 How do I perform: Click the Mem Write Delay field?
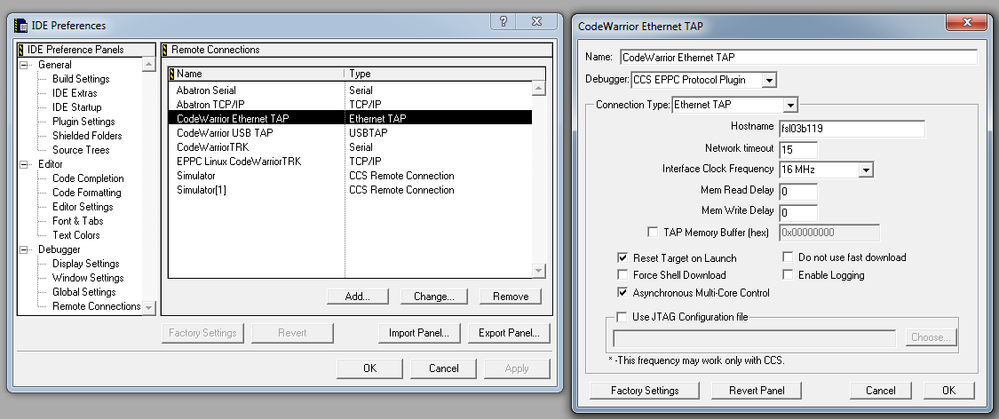point(798,212)
